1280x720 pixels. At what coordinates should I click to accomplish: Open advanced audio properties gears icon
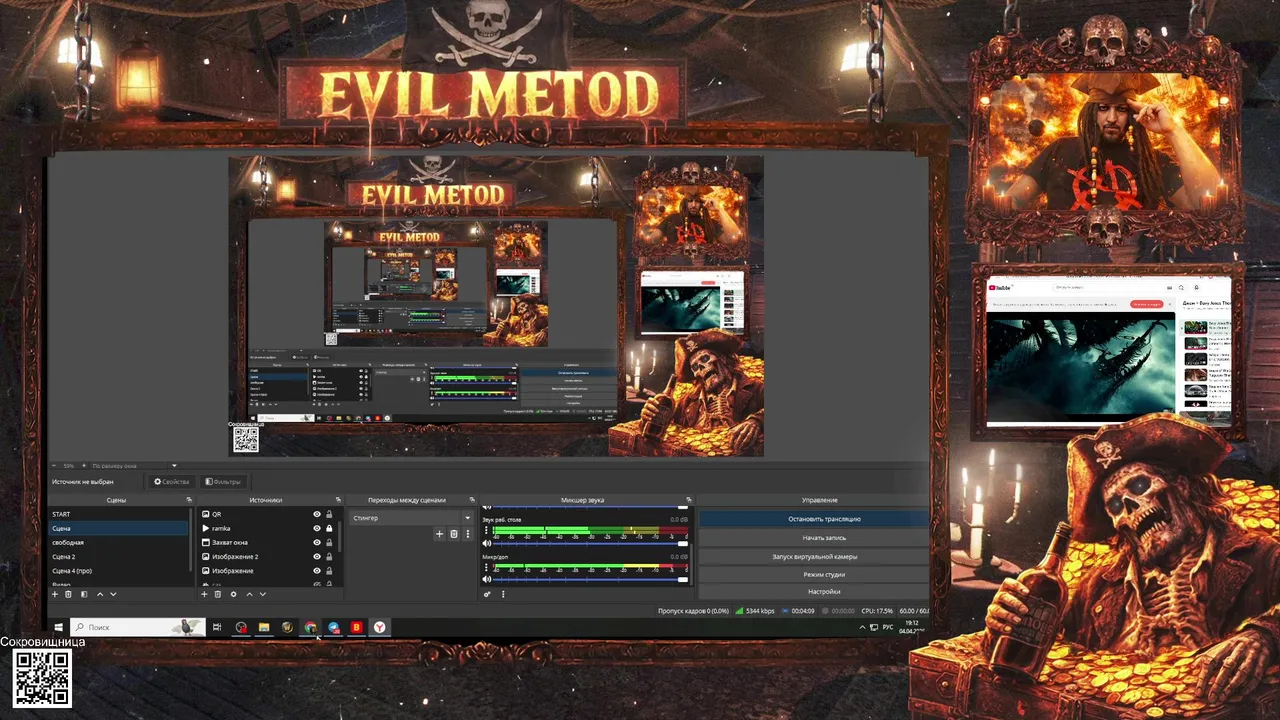[x=487, y=594]
